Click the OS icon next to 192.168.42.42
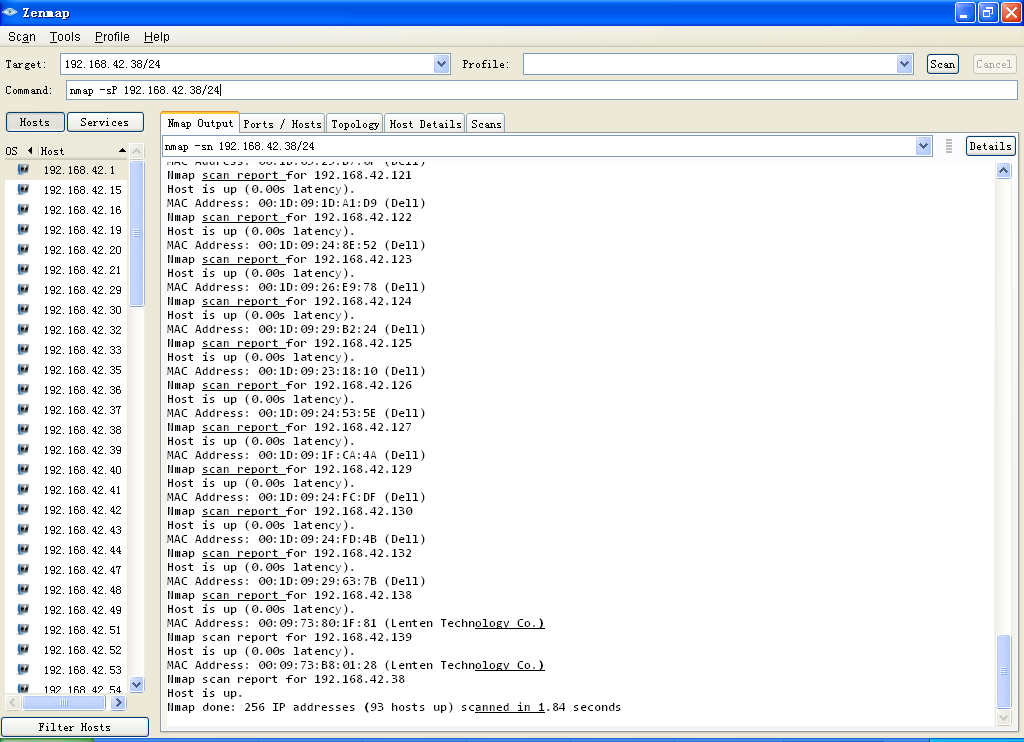The height and width of the screenshot is (742, 1024). click(23, 509)
